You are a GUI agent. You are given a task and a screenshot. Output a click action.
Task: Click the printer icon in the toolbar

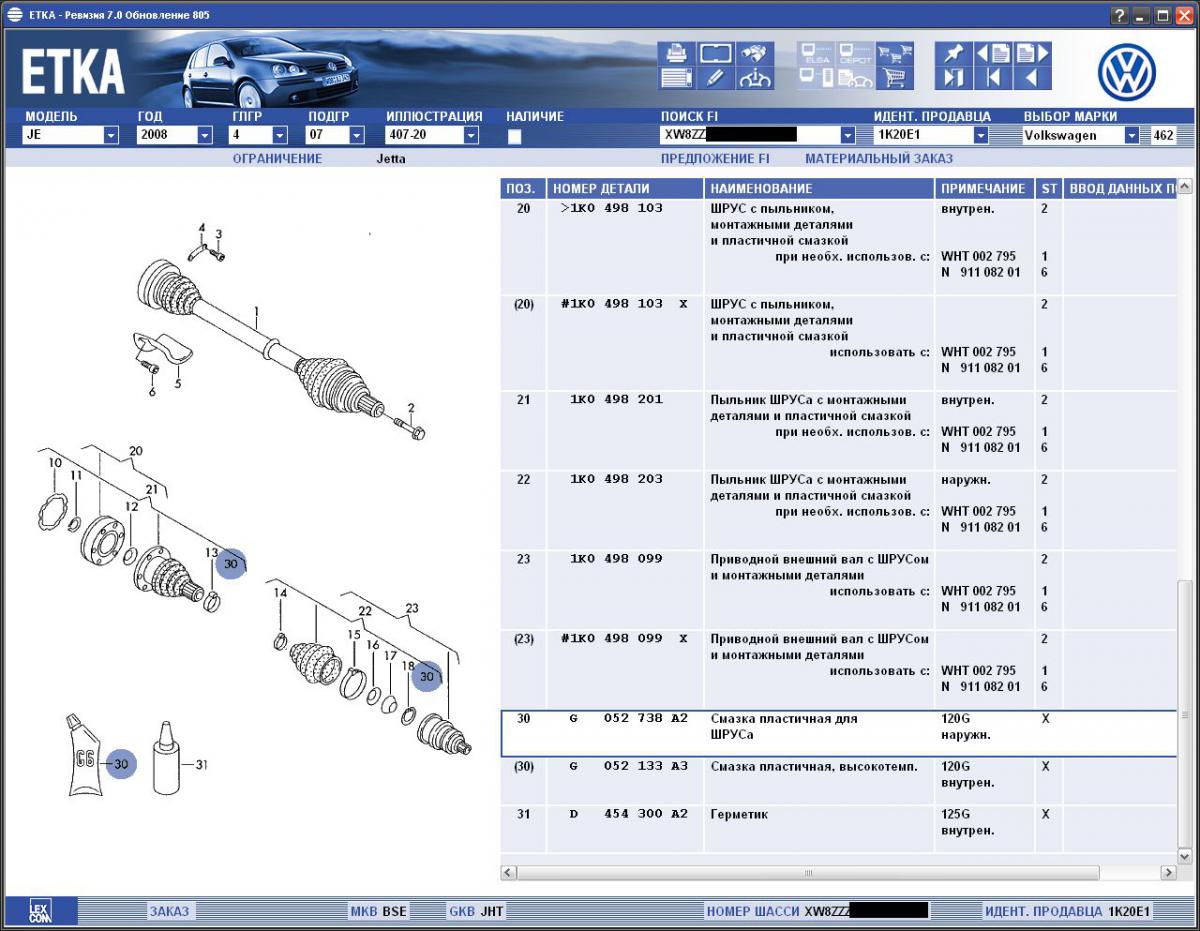[675, 53]
